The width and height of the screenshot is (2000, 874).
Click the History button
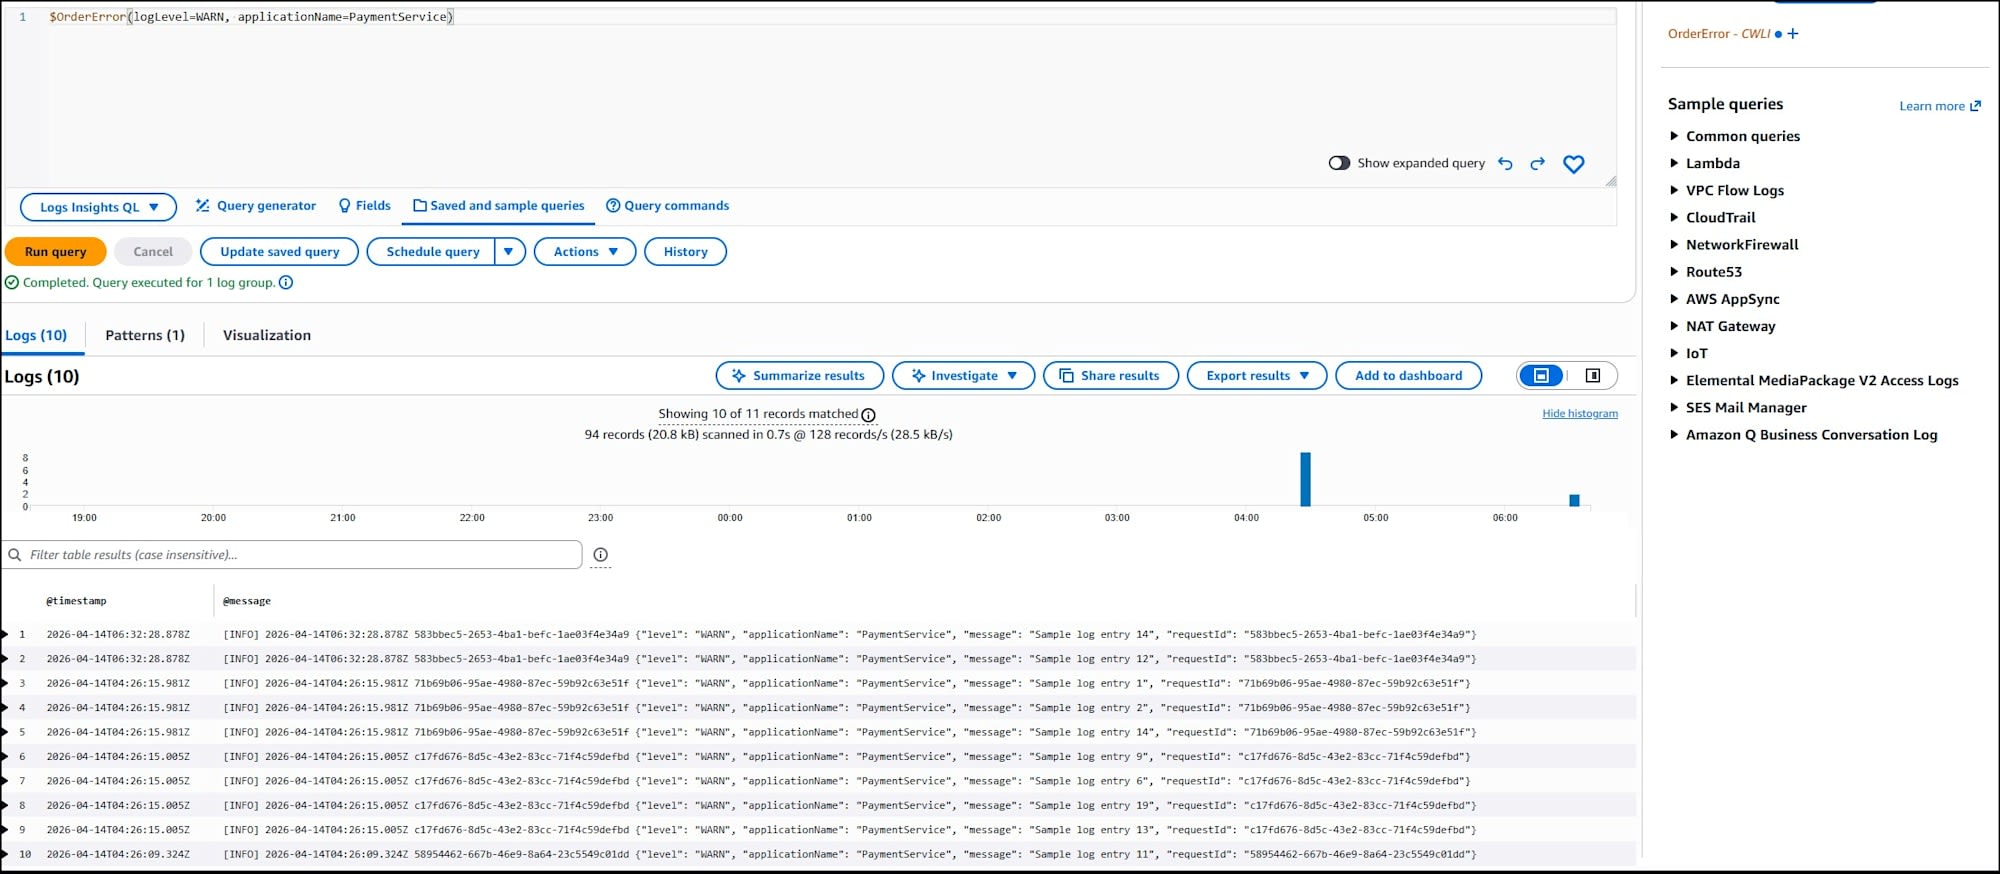pos(686,252)
